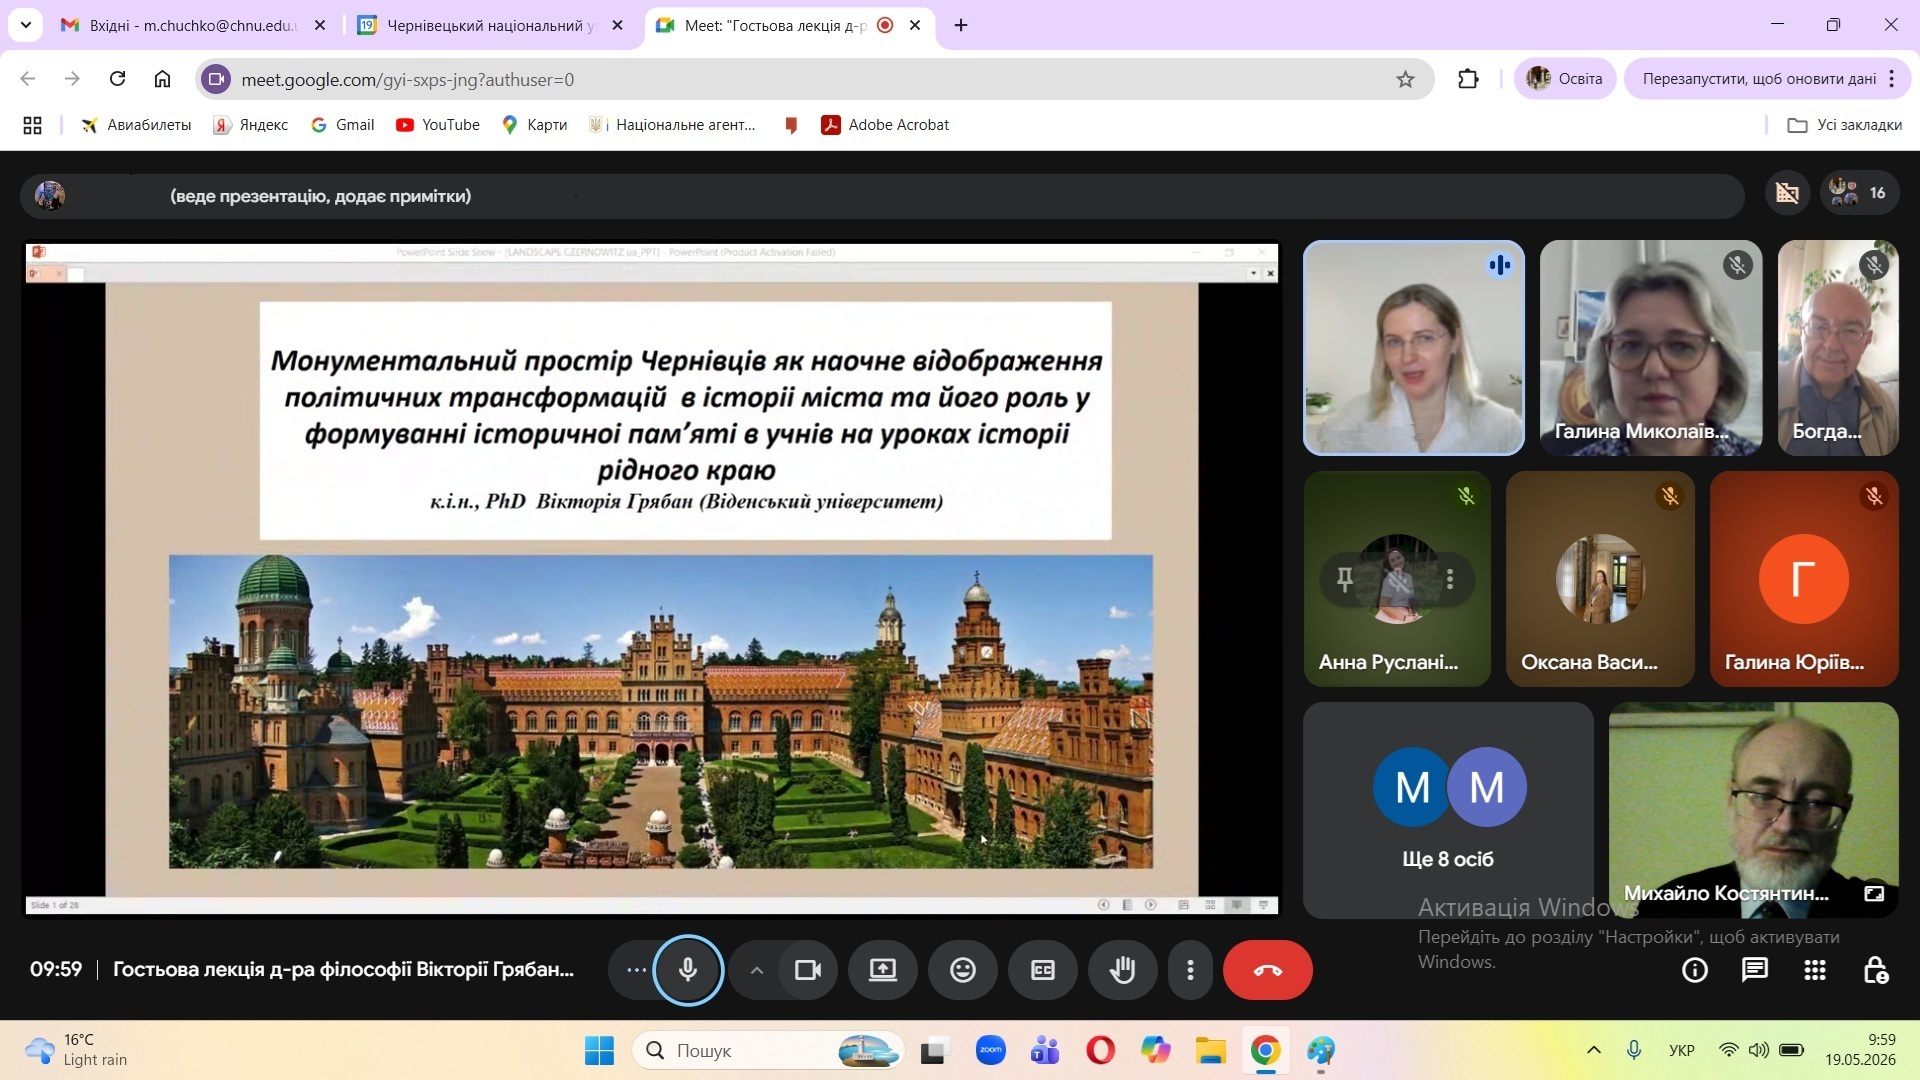Open the activities grid icon
The width and height of the screenshot is (1920, 1080).
1815,970
